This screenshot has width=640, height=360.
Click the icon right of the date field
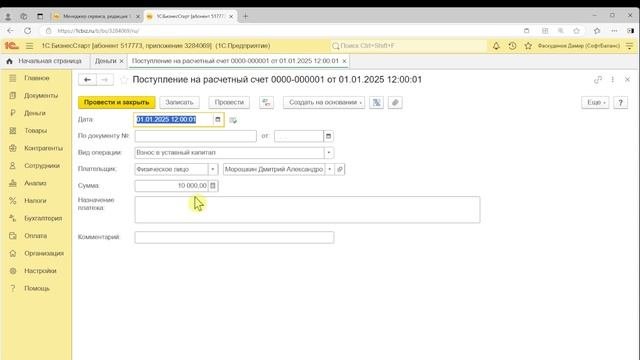point(233,120)
